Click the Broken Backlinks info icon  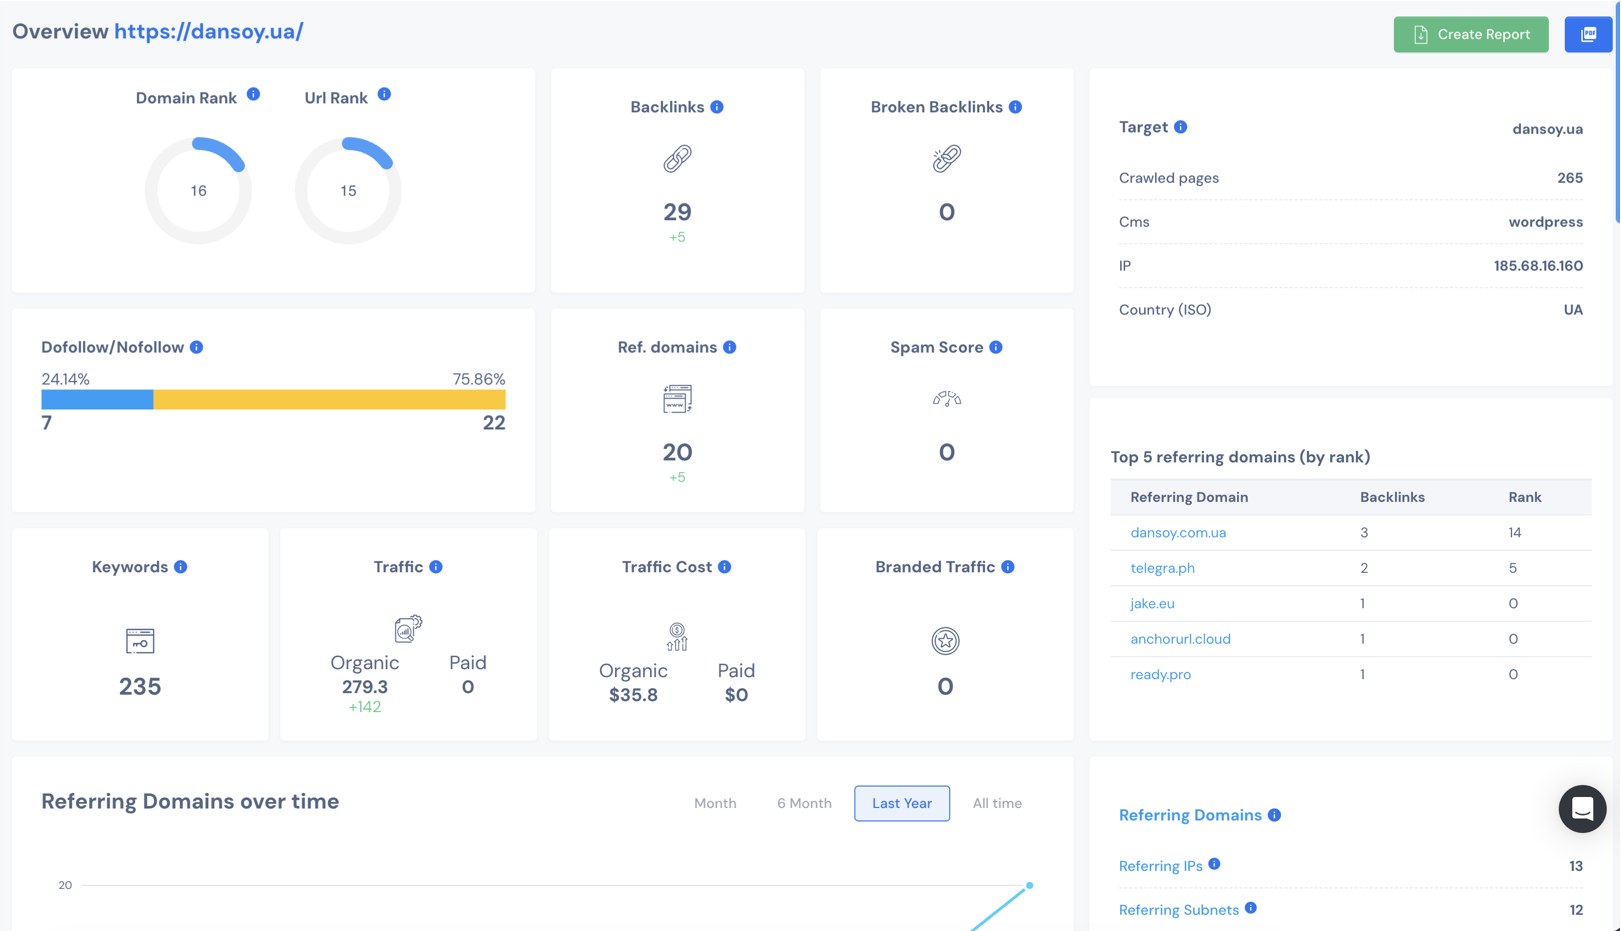click(1015, 107)
